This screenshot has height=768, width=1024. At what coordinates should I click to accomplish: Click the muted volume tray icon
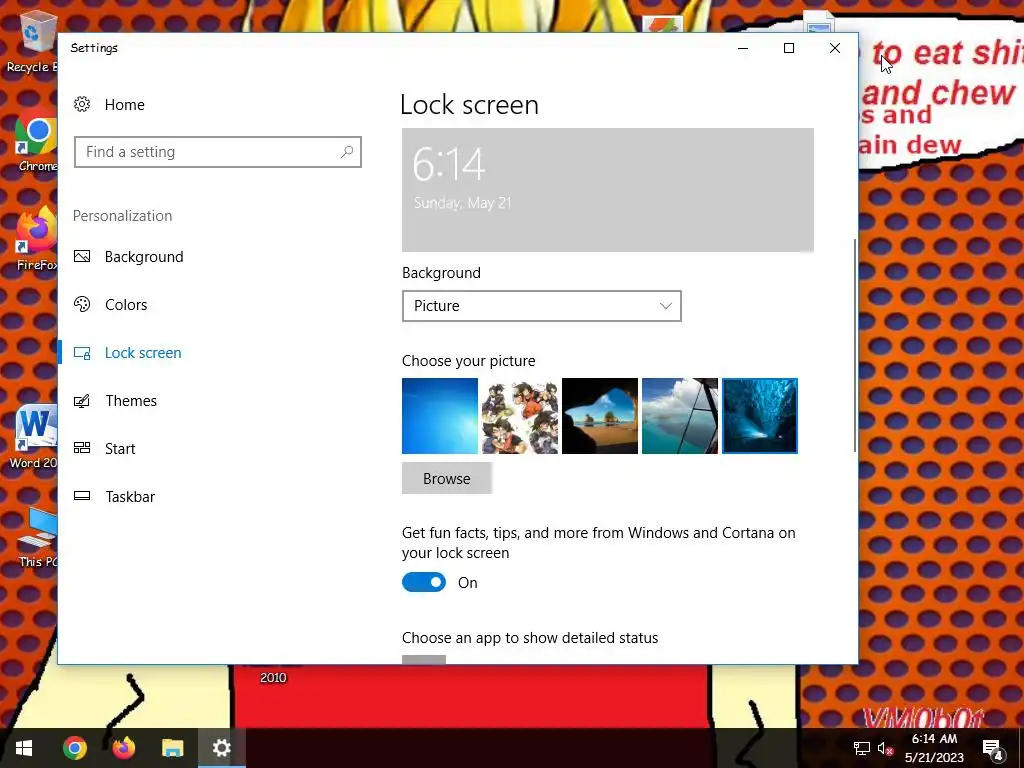point(885,748)
